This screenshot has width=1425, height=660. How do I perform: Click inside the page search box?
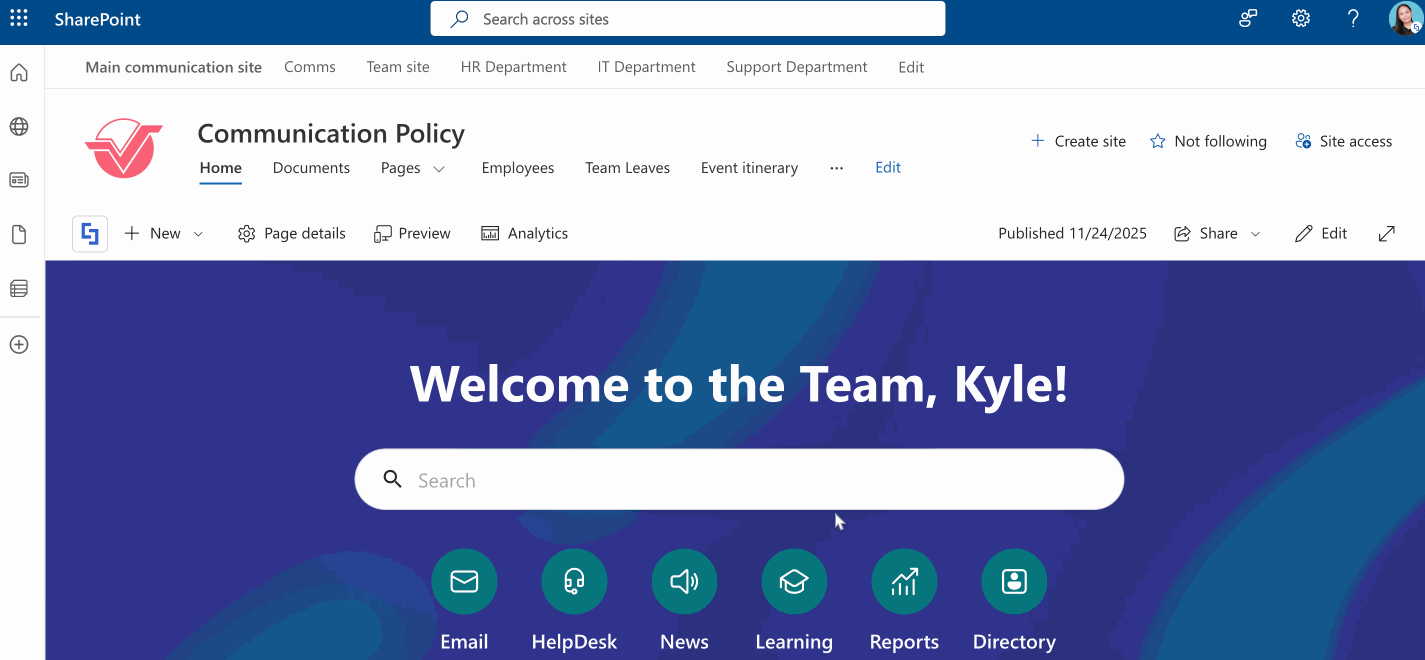pyautogui.click(x=739, y=479)
